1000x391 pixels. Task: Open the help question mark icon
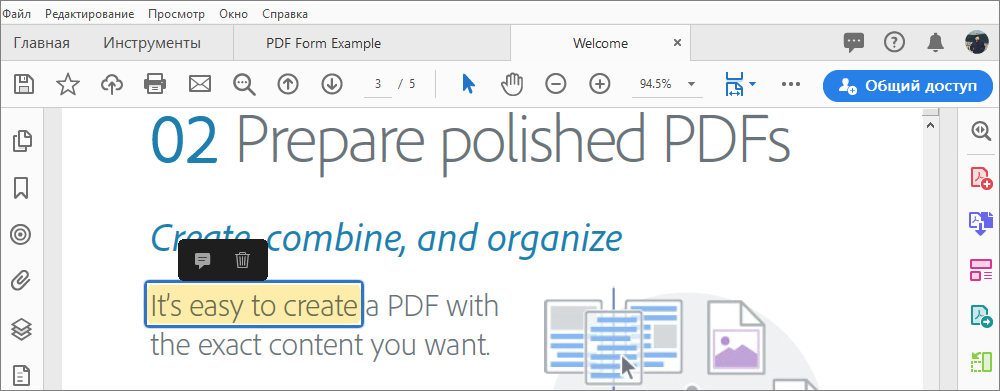pyautogui.click(x=894, y=43)
